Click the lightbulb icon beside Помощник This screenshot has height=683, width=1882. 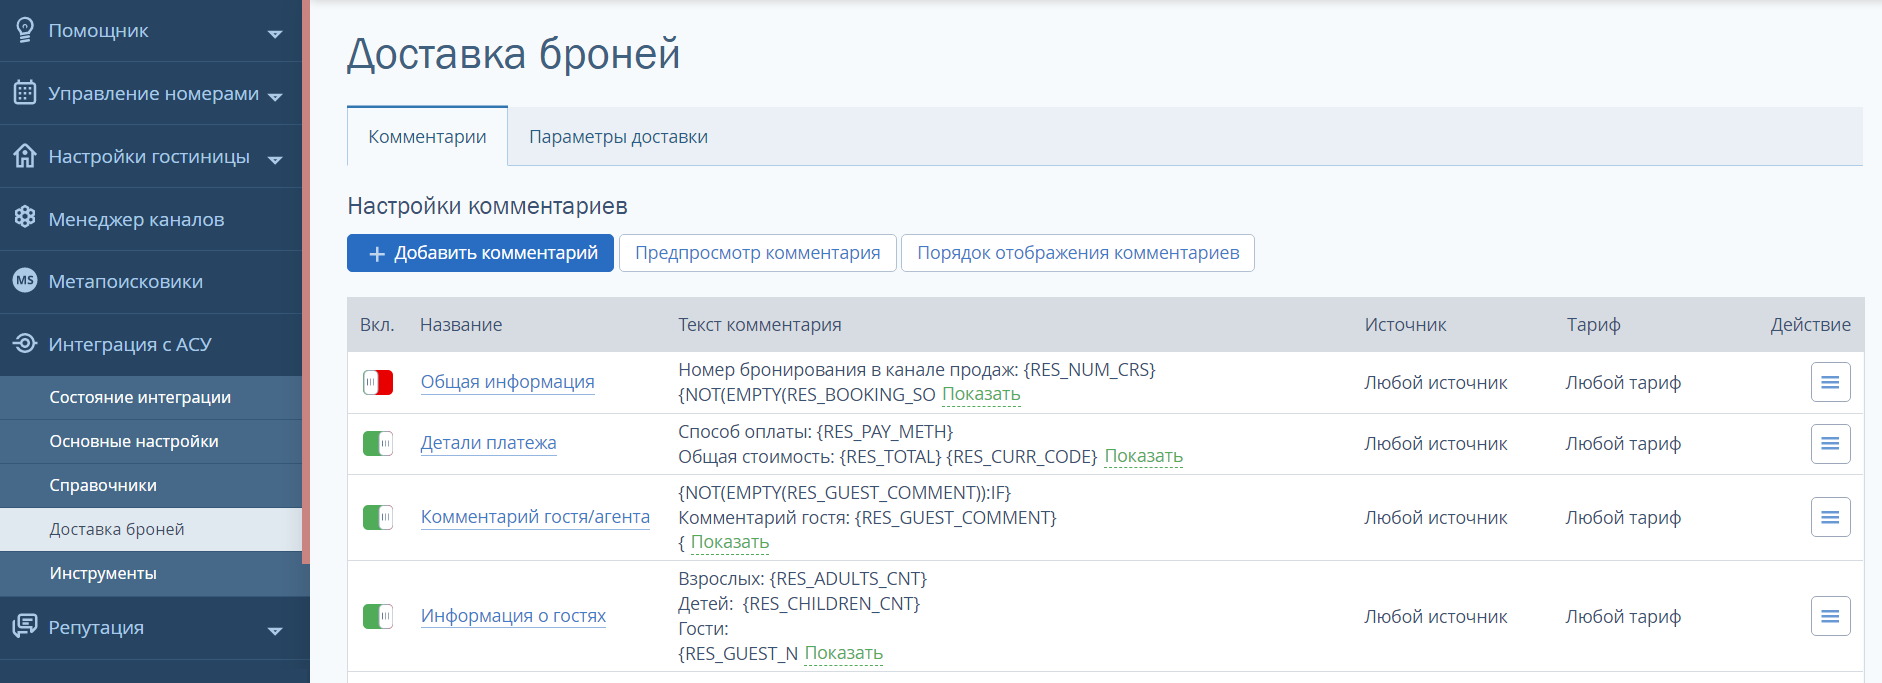pyautogui.click(x=25, y=30)
